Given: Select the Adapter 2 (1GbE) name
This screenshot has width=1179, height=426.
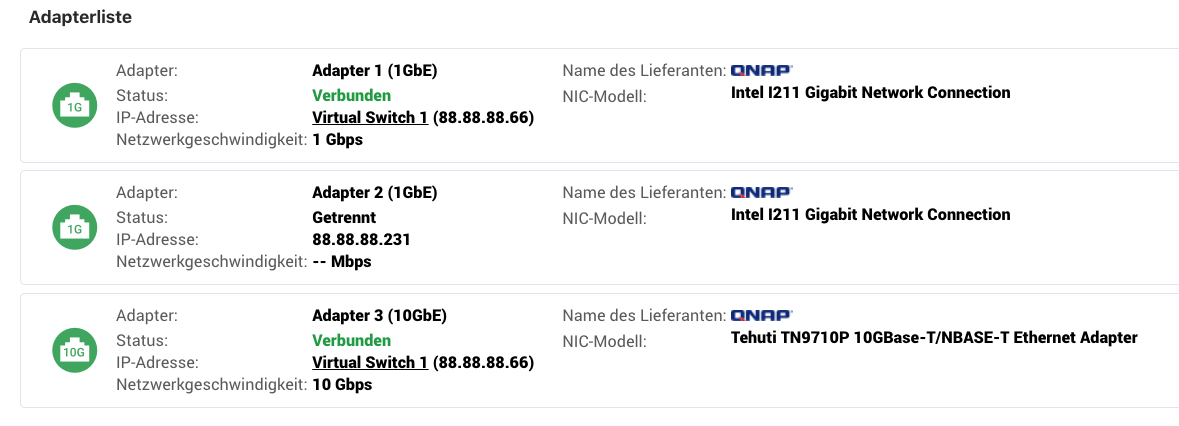Looking at the screenshot, I should click(x=374, y=193).
